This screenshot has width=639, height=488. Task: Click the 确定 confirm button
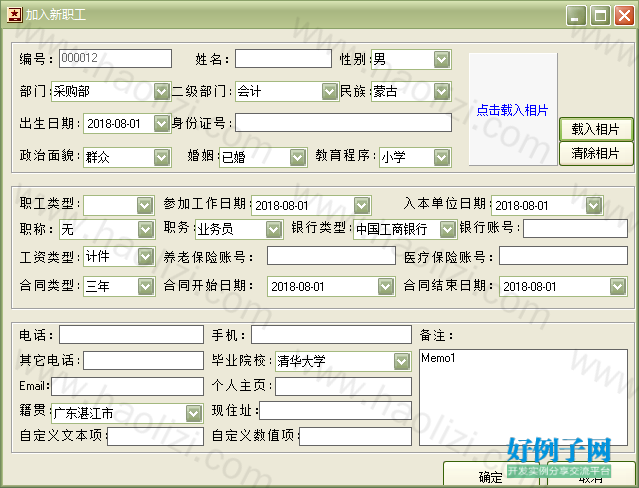click(x=491, y=475)
